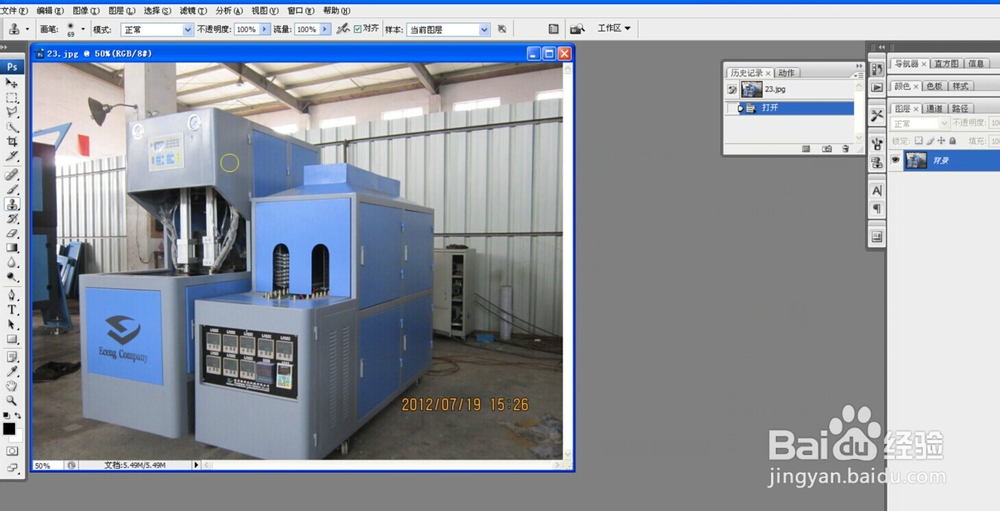Open the tool preset picker dropdown

[x=27, y=29]
